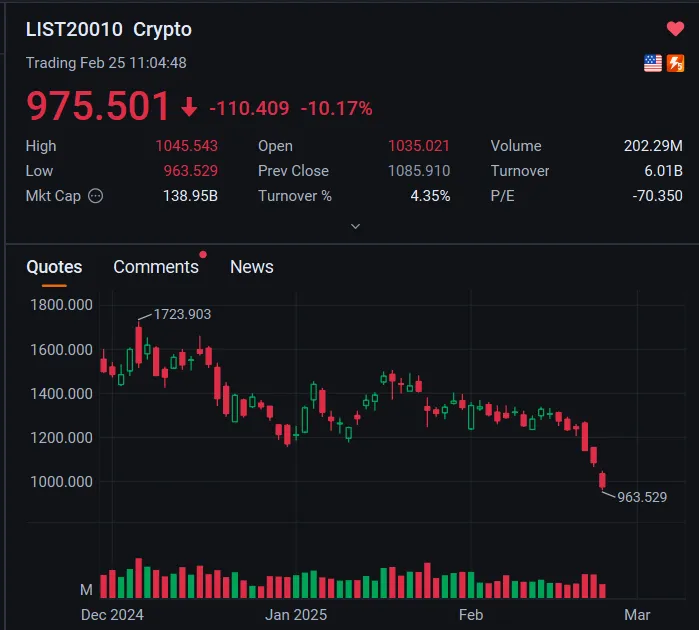
Task: Click the Jan 2025 date label
Action: (296, 615)
